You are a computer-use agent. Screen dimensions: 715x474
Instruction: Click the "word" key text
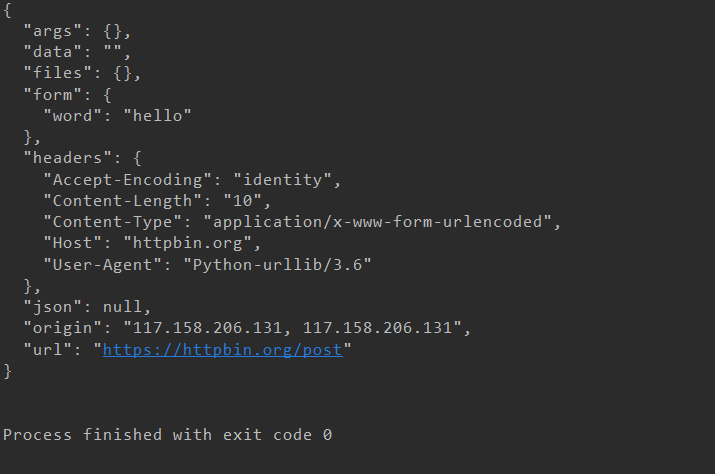click(x=72, y=116)
